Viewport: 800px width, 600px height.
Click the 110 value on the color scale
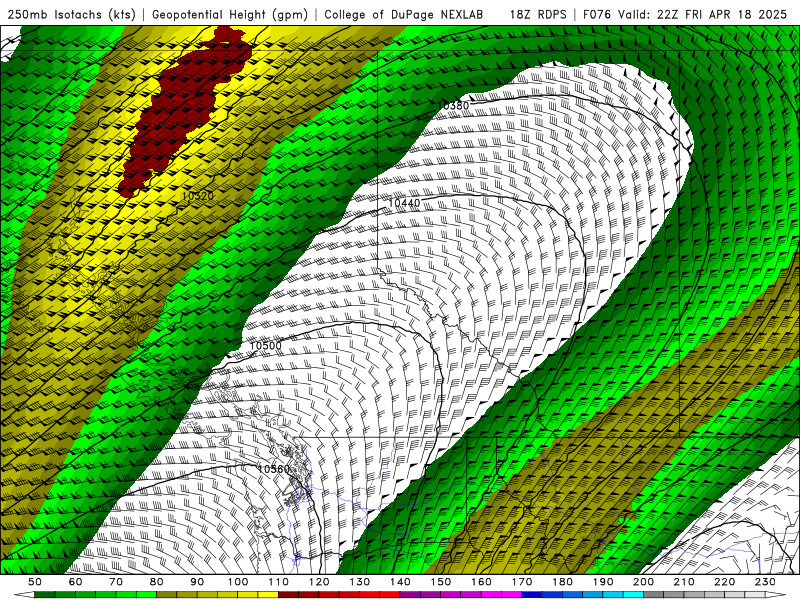click(x=279, y=582)
